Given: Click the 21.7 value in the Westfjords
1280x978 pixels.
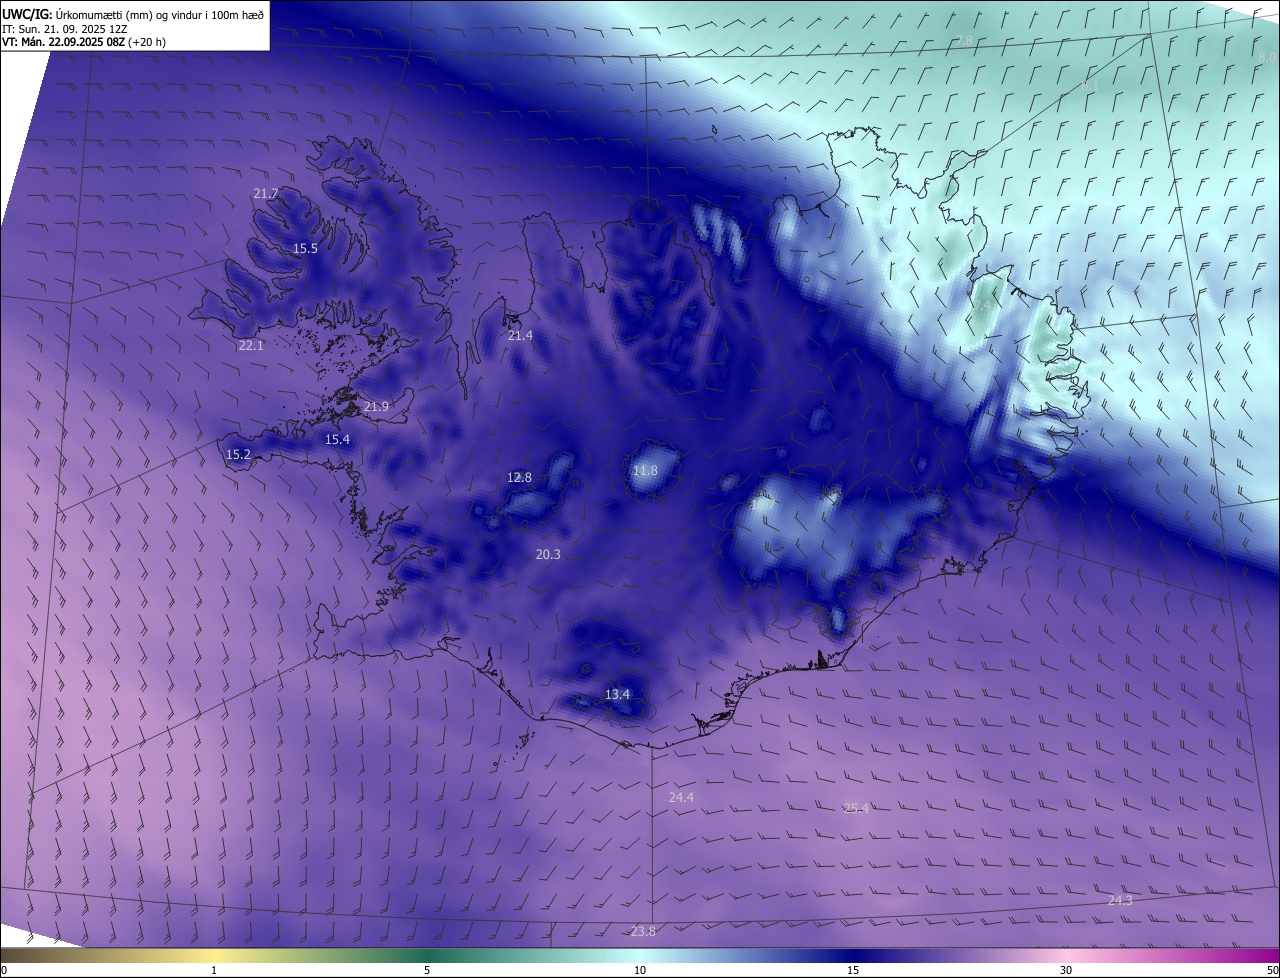Looking at the screenshot, I should click(x=266, y=193).
